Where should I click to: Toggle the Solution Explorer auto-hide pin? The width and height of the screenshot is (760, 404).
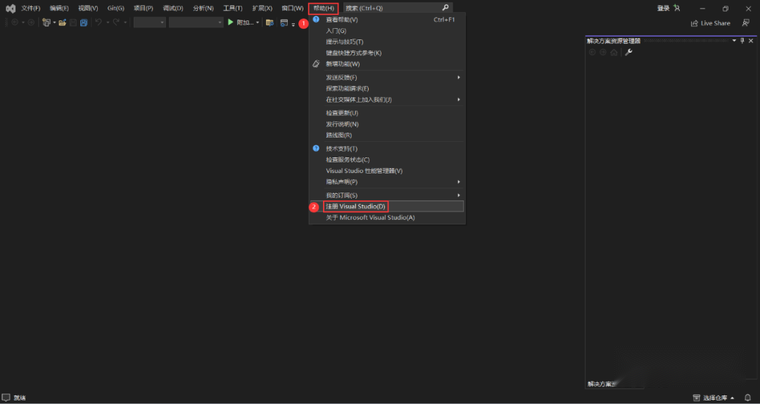742,41
